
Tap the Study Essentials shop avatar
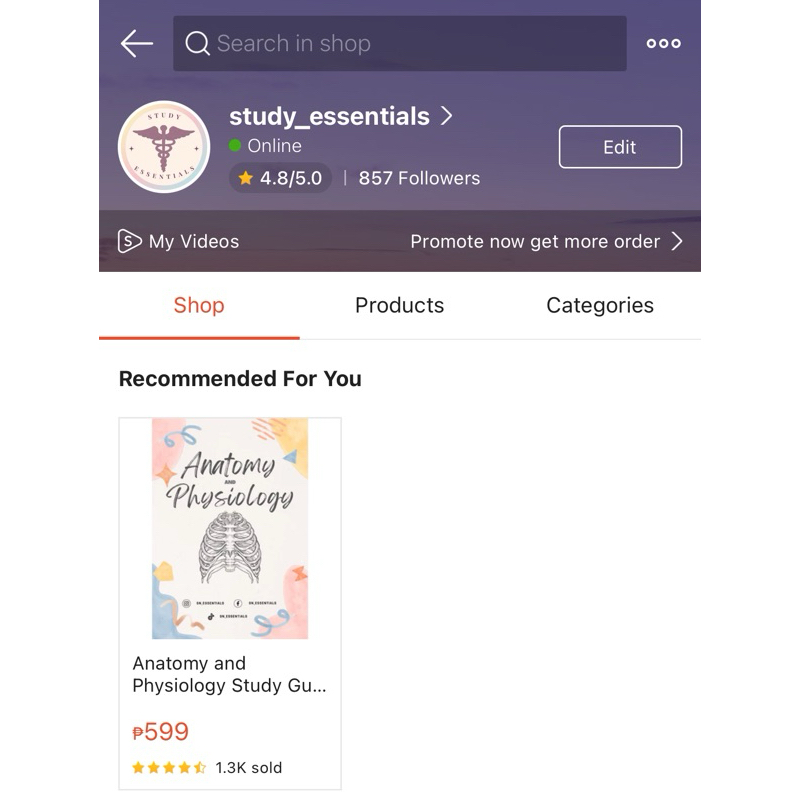[164, 147]
